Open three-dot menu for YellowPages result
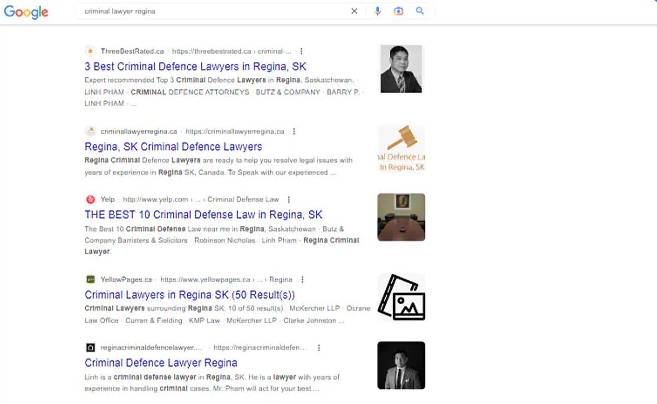Screen dimensions: 657x404 tap(302, 279)
